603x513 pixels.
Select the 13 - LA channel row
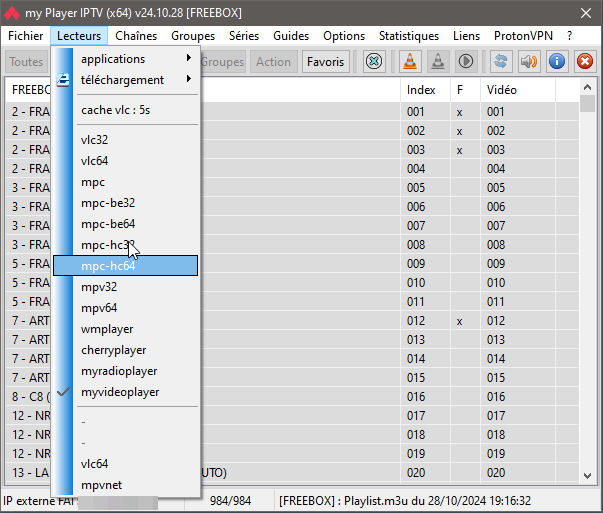[292, 473]
